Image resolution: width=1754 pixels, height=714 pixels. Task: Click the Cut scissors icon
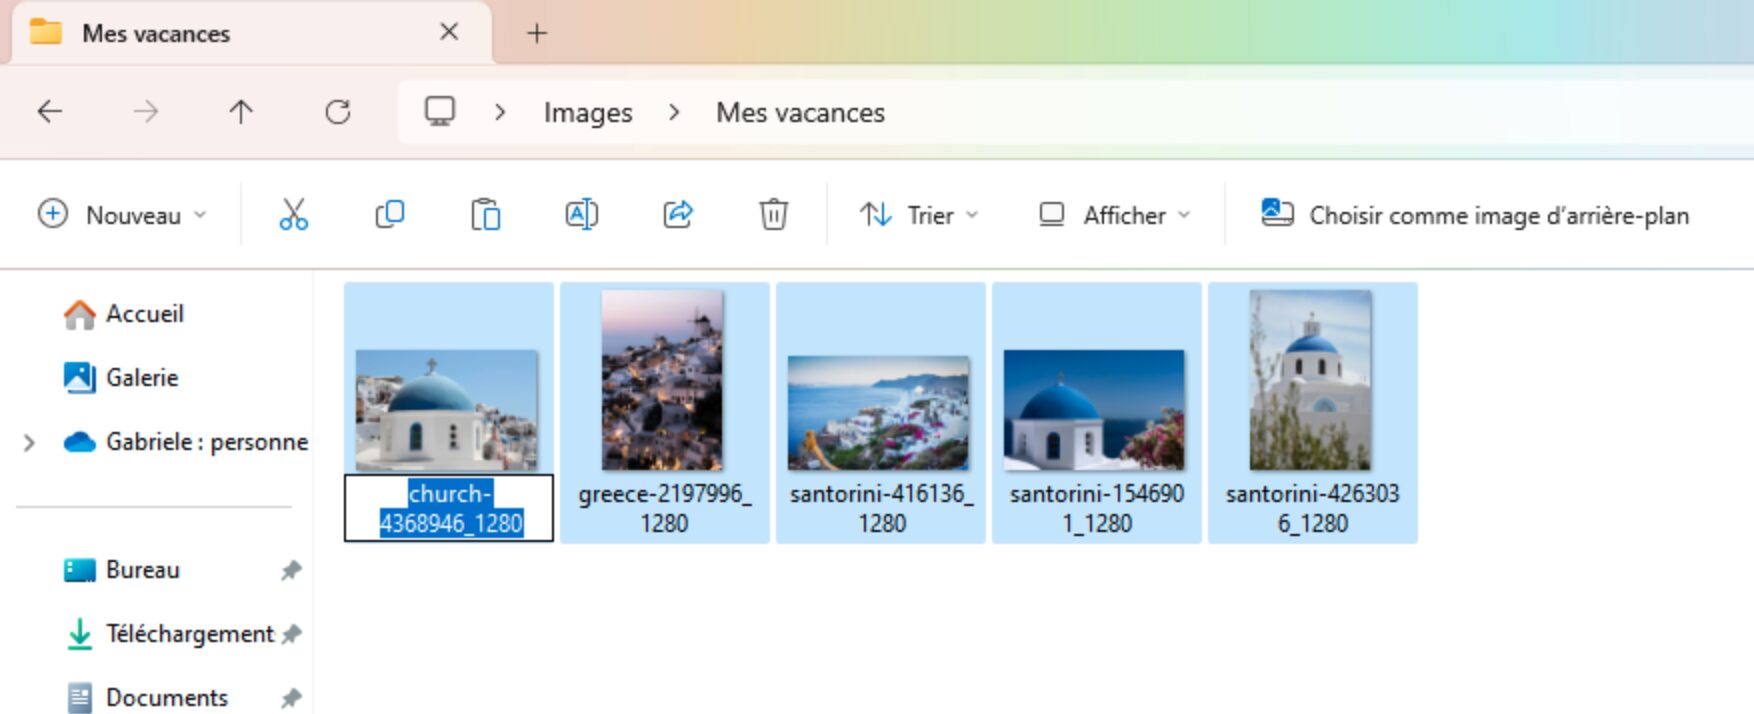click(293, 215)
